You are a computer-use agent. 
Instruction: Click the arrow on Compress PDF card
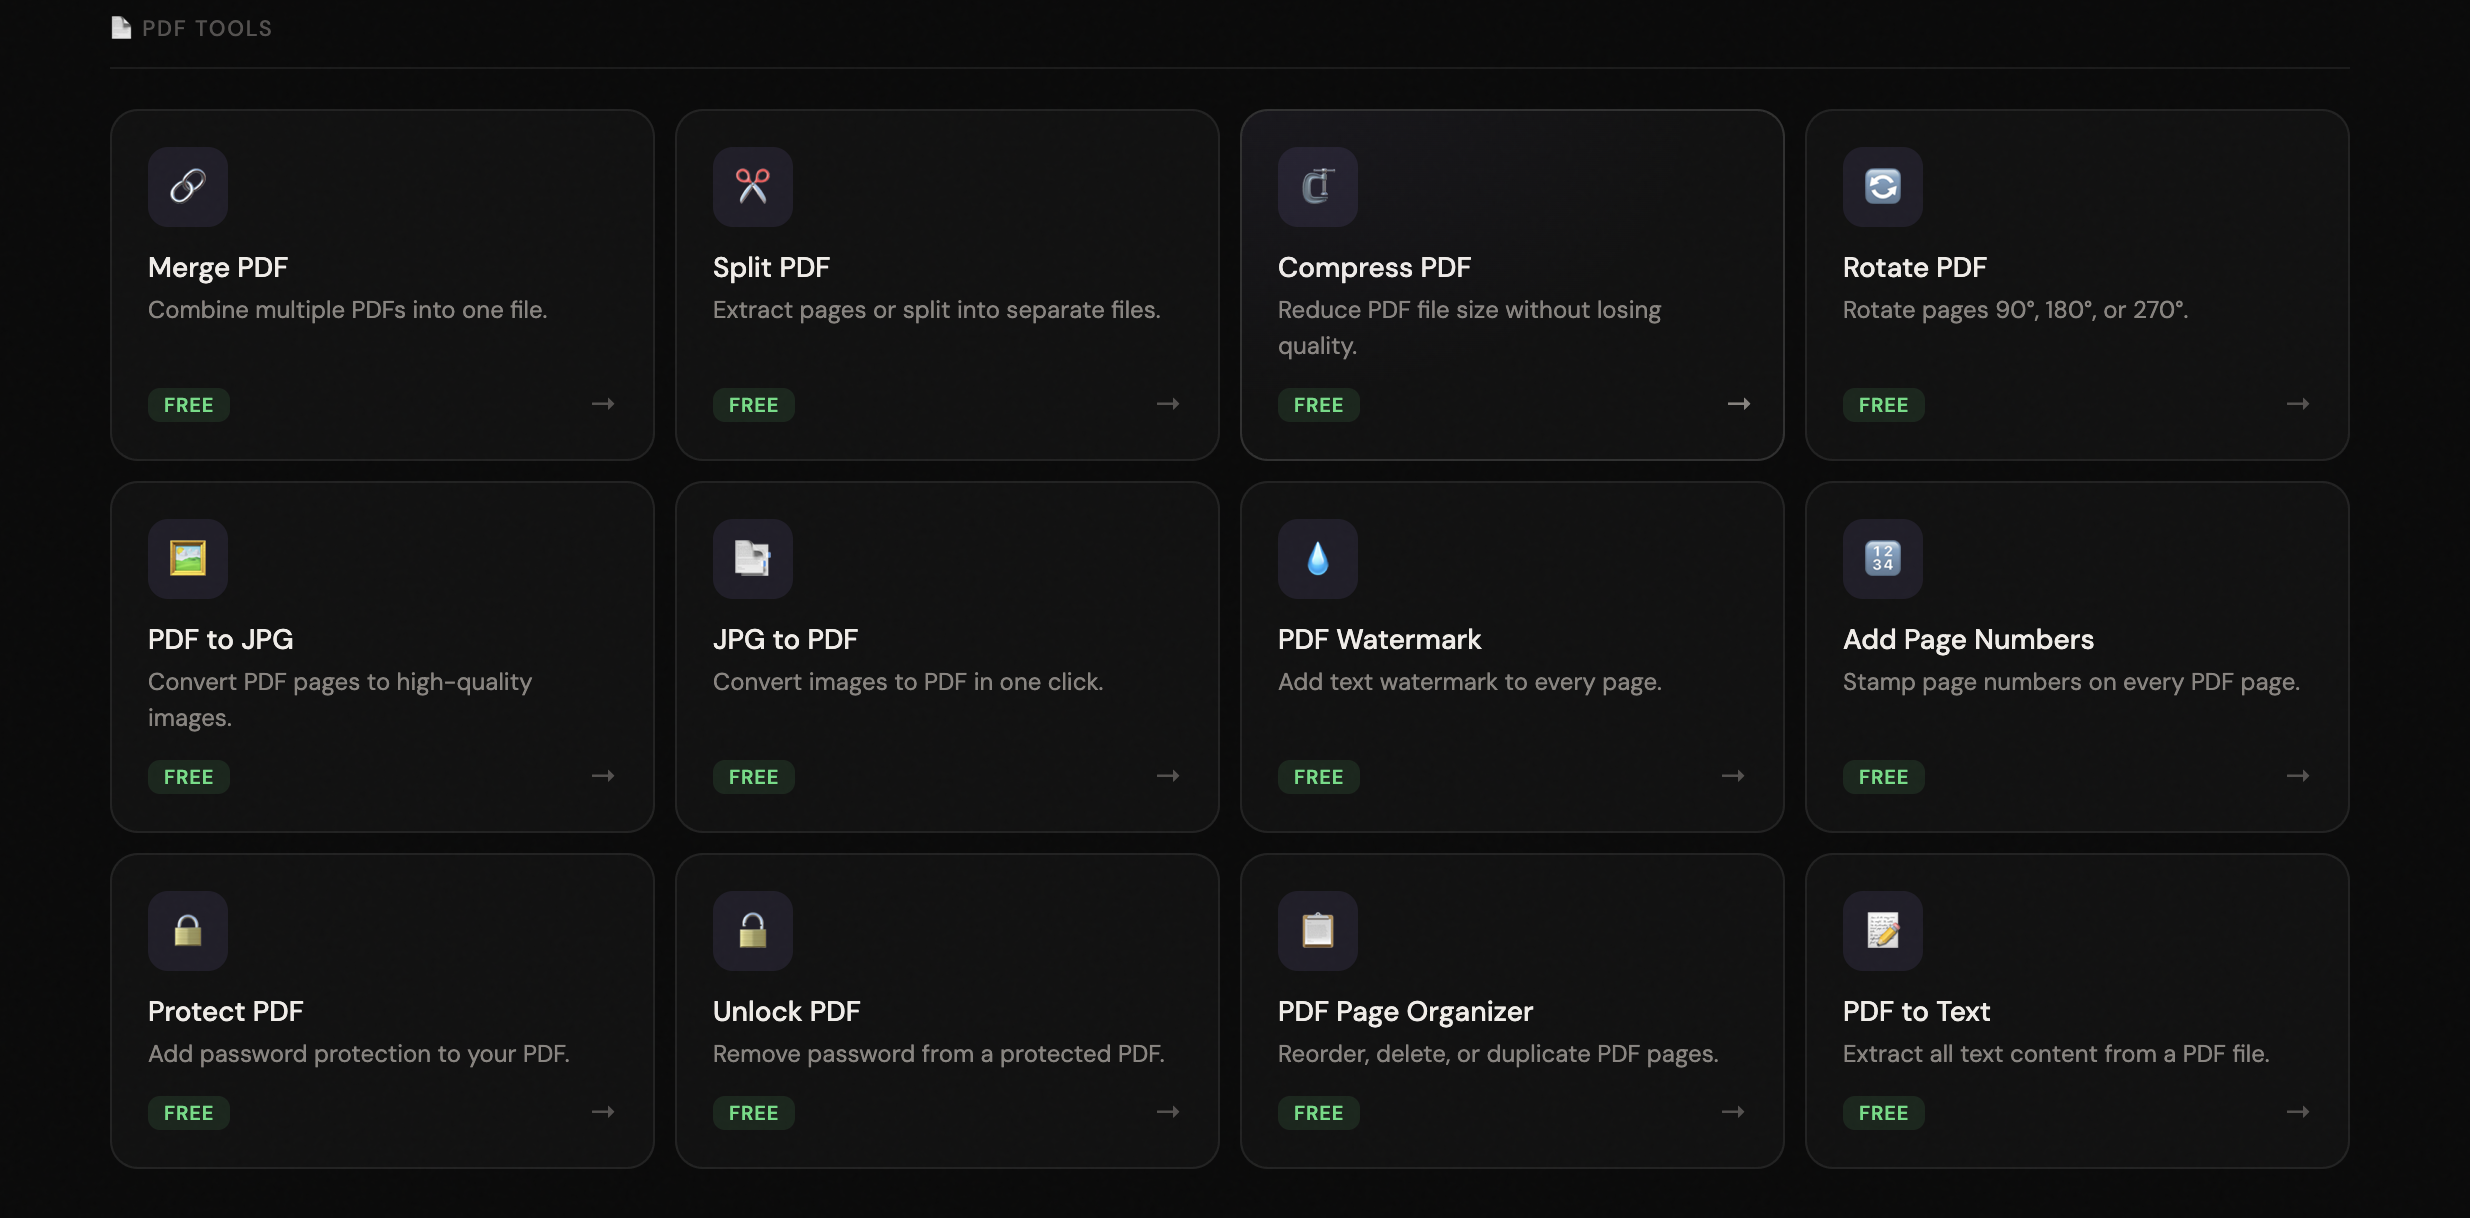[x=1739, y=404]
